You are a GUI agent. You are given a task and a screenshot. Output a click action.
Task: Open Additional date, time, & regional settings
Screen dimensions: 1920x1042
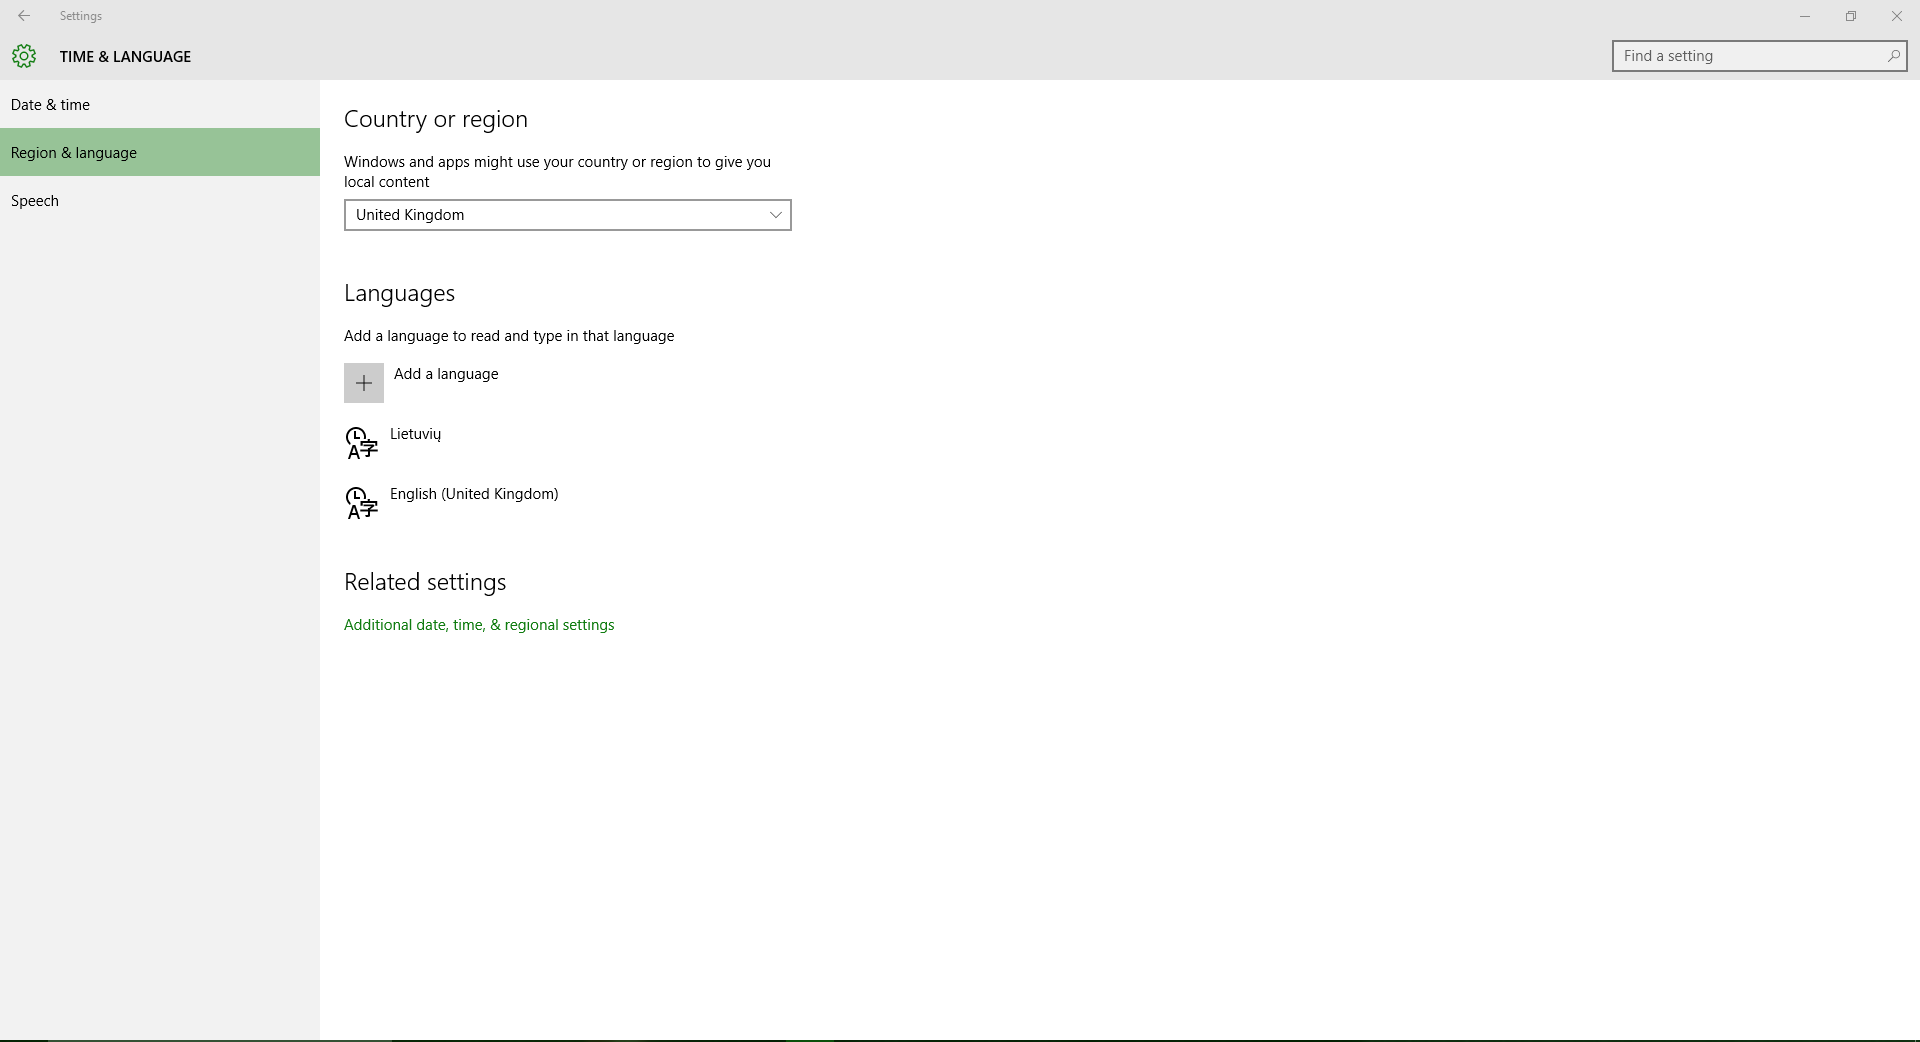pos(479,625)
